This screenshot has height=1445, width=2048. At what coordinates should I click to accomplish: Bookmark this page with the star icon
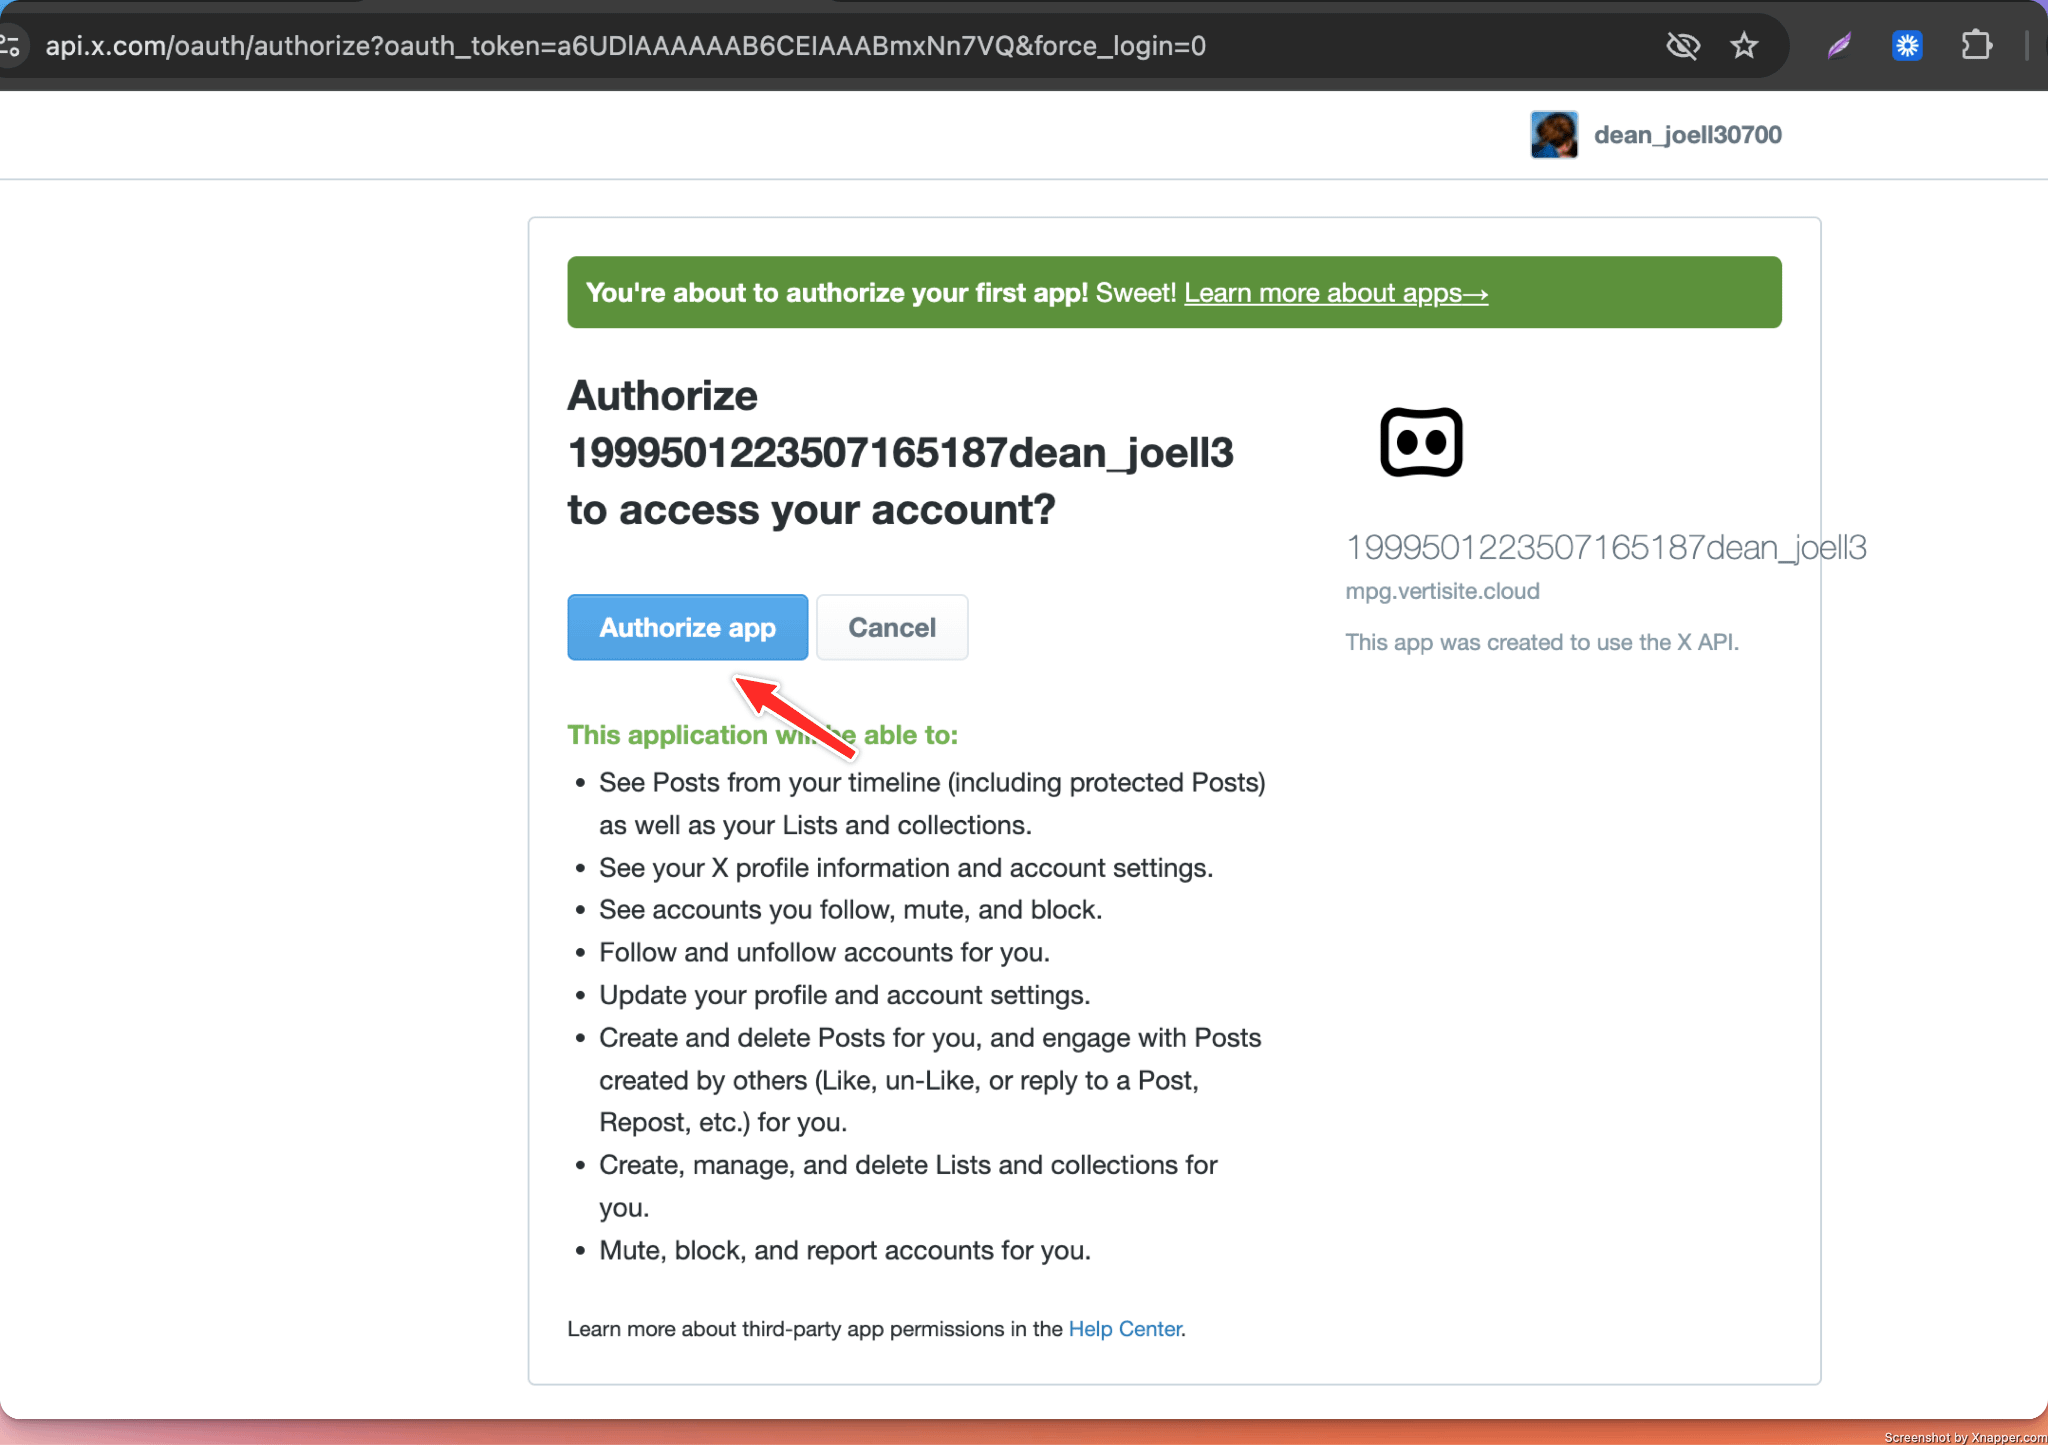point(1744,46)
